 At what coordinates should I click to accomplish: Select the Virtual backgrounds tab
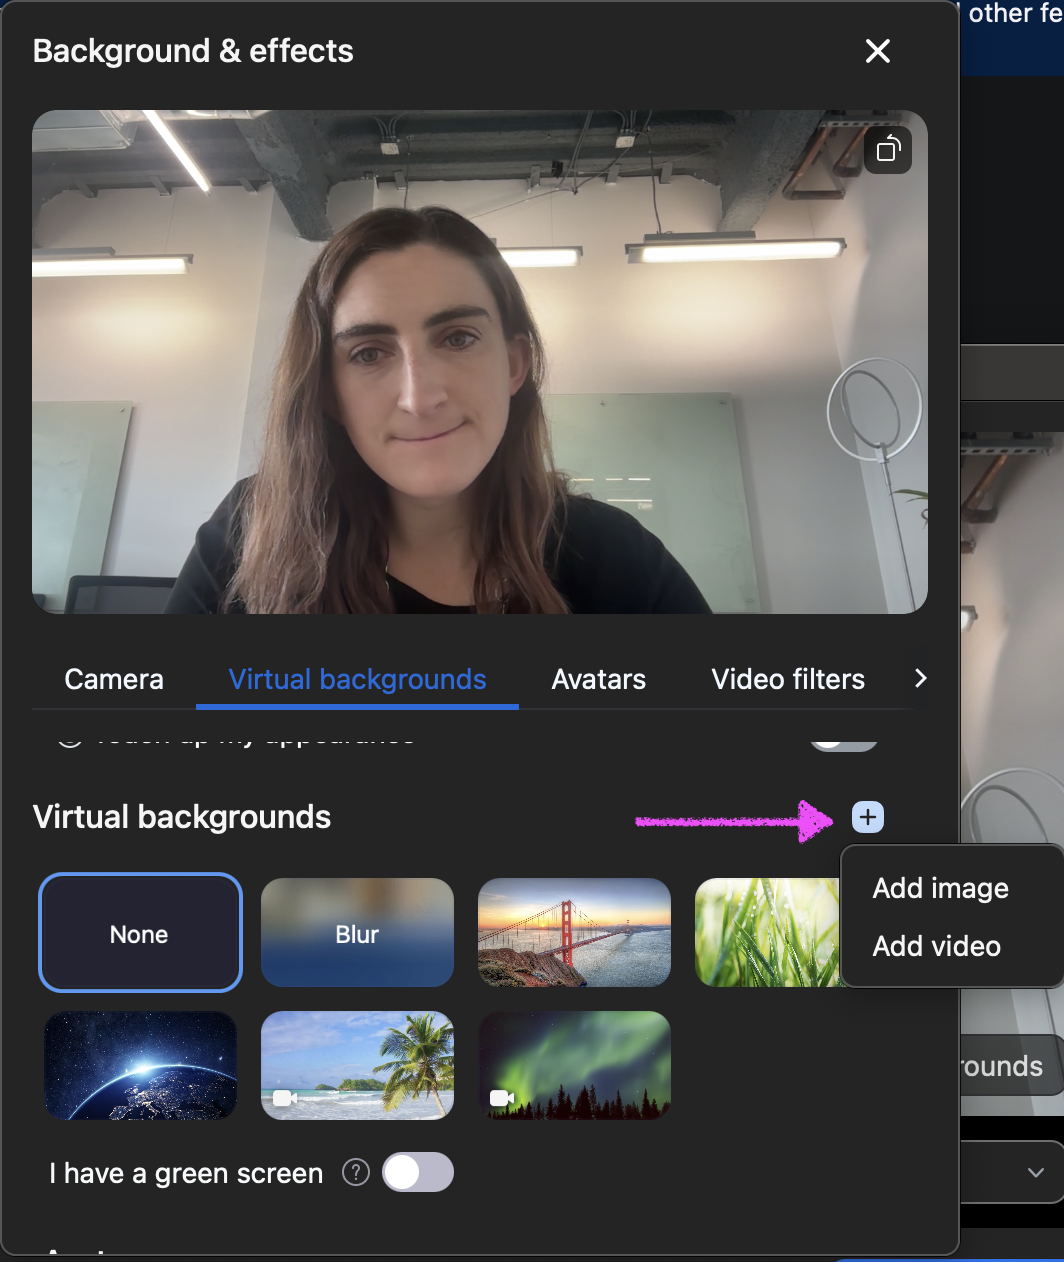tap(357, 679)
